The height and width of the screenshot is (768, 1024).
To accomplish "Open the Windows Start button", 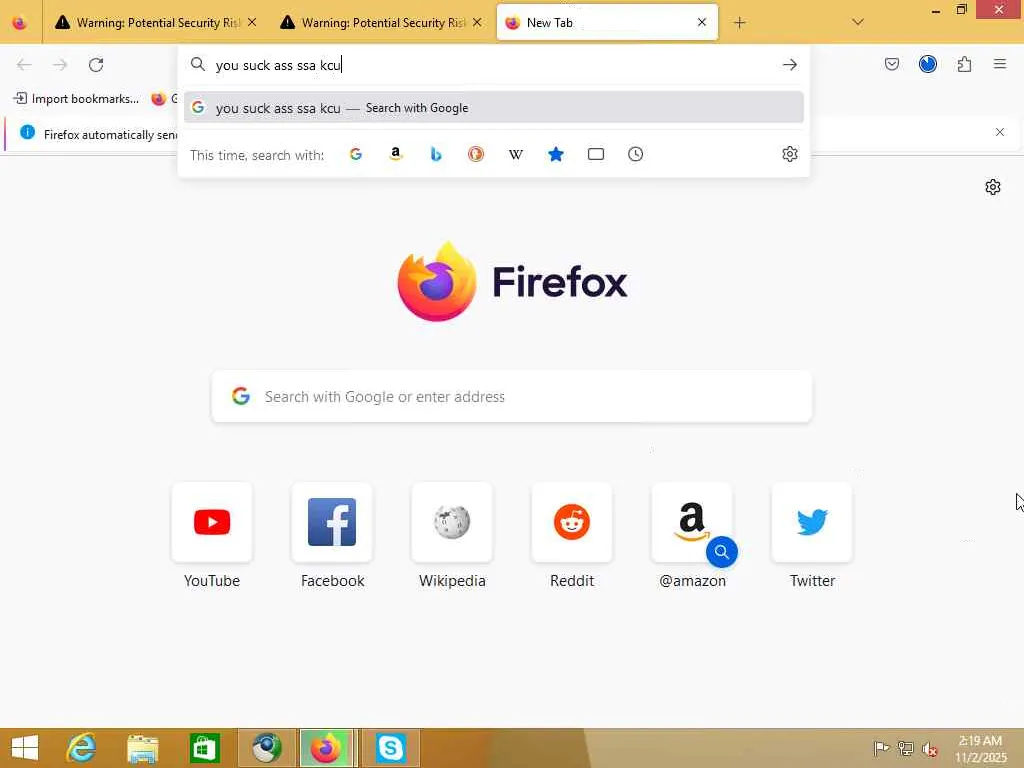I will coord(25,748).
